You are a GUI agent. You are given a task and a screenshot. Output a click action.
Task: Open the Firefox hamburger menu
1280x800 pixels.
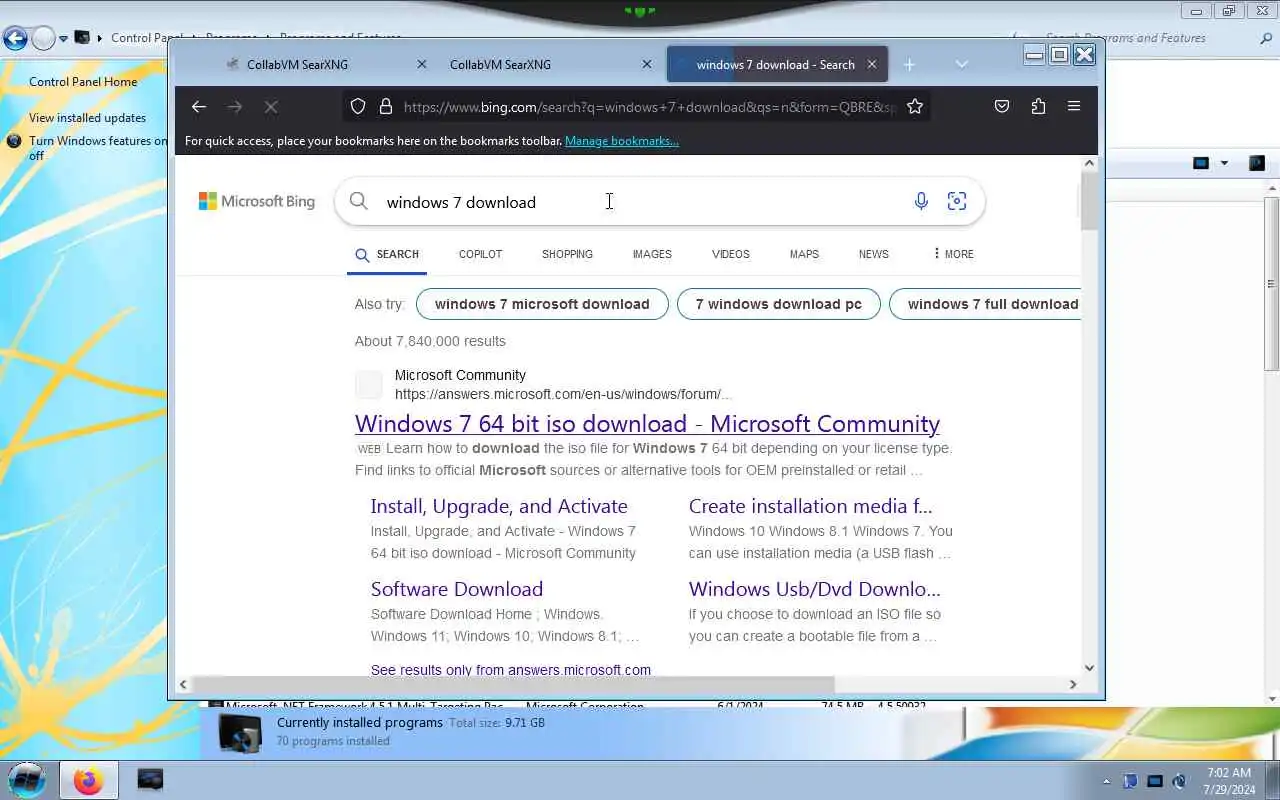pyautogui.click(x=1074, y=107)
